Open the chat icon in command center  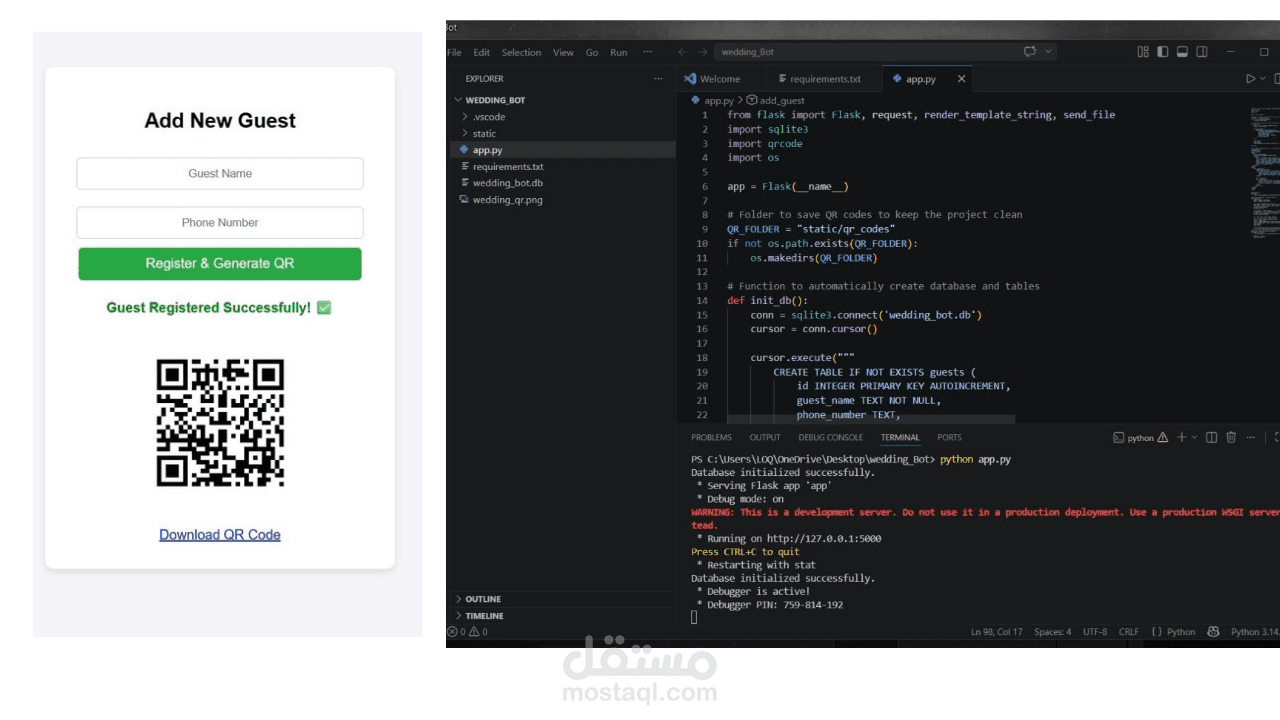(1030, 52)
